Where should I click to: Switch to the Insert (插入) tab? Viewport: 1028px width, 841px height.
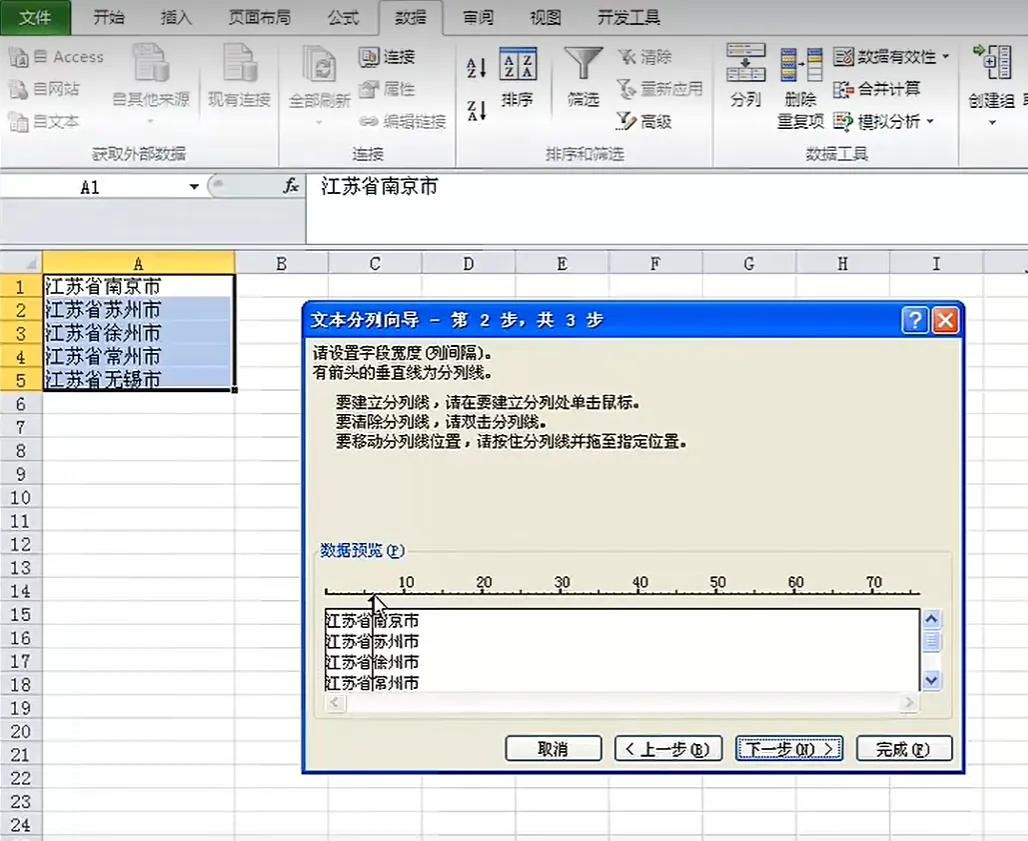(176, 18)
